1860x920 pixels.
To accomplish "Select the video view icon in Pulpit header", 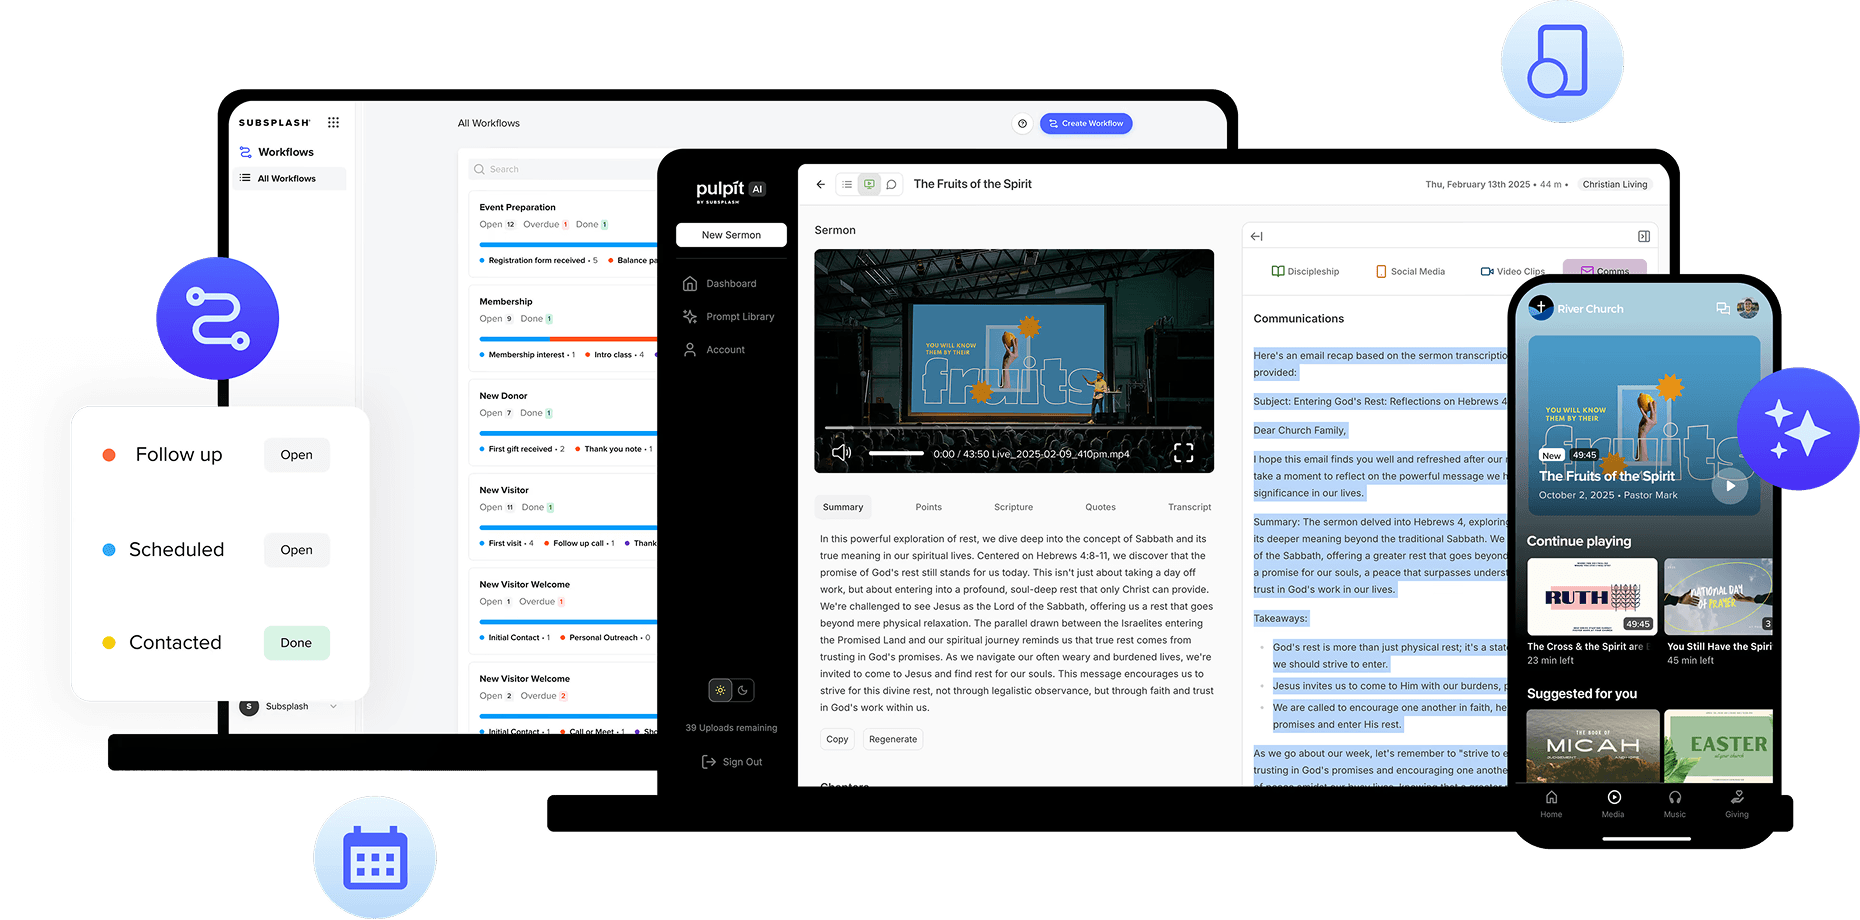I will click(869, 184).
